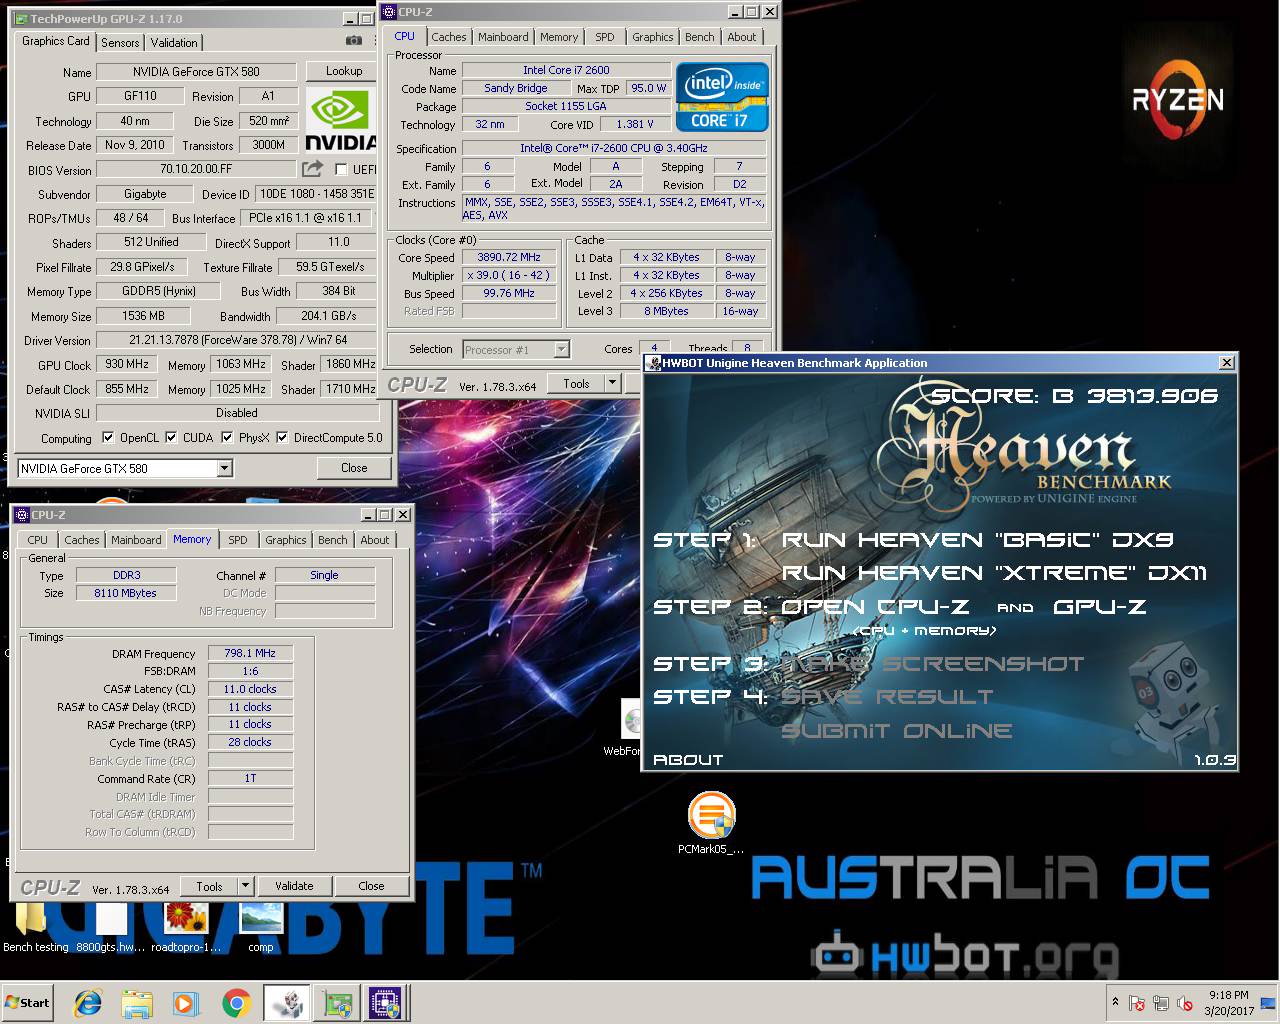Viewport: 1280px width, 1024px height.
Task: Click Tools button in CPU-Z CPU window
Action: 576,383
